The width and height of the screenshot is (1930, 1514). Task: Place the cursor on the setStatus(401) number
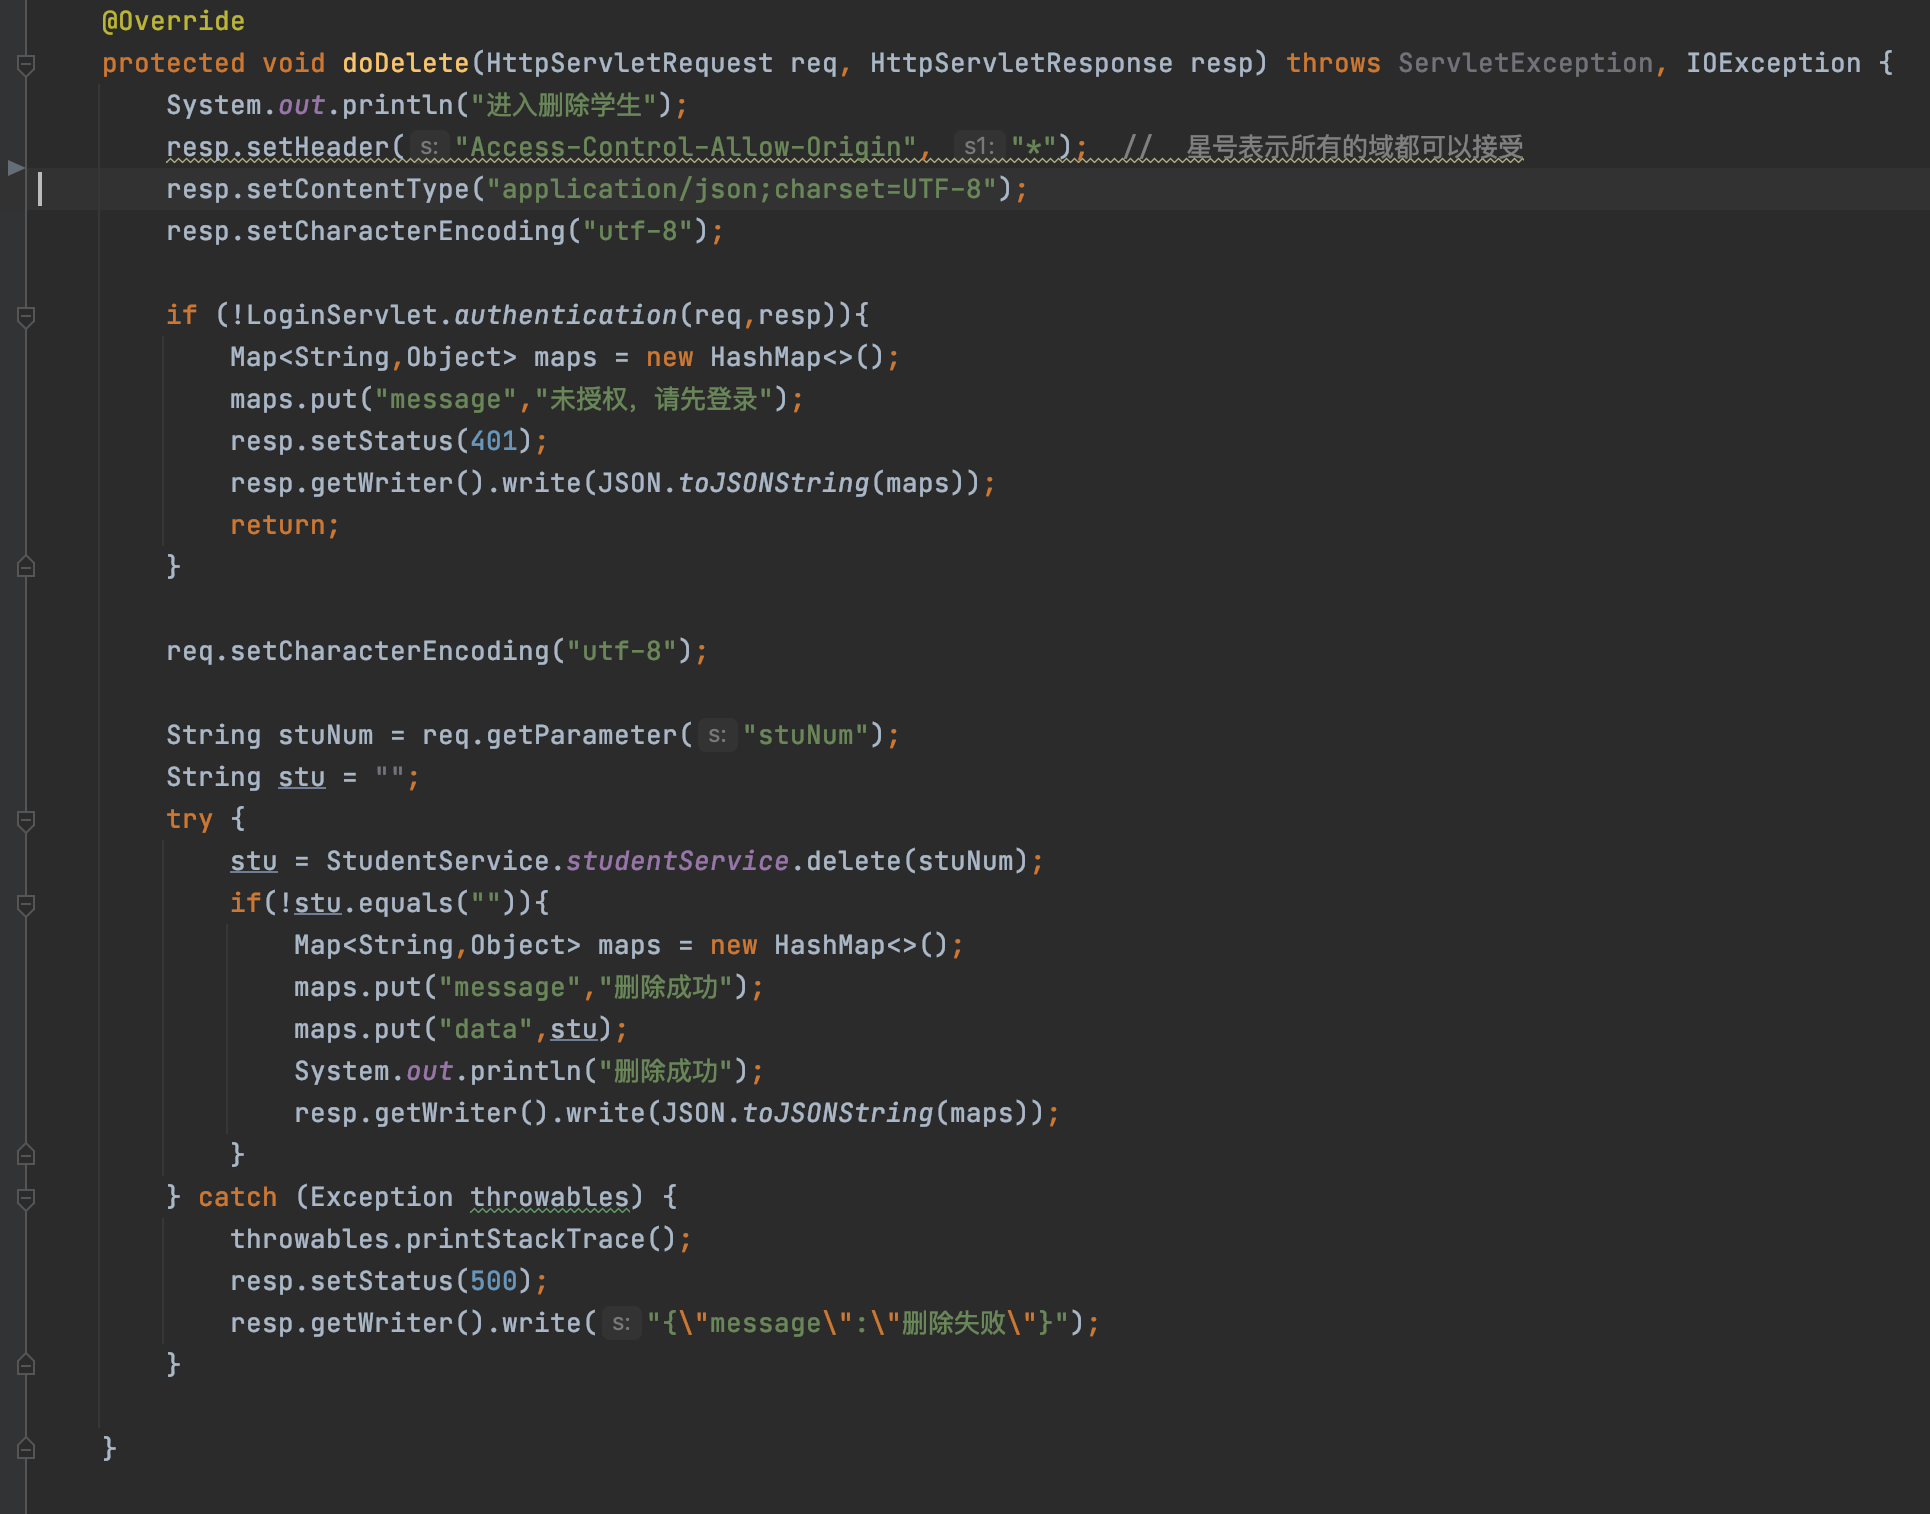493,441
